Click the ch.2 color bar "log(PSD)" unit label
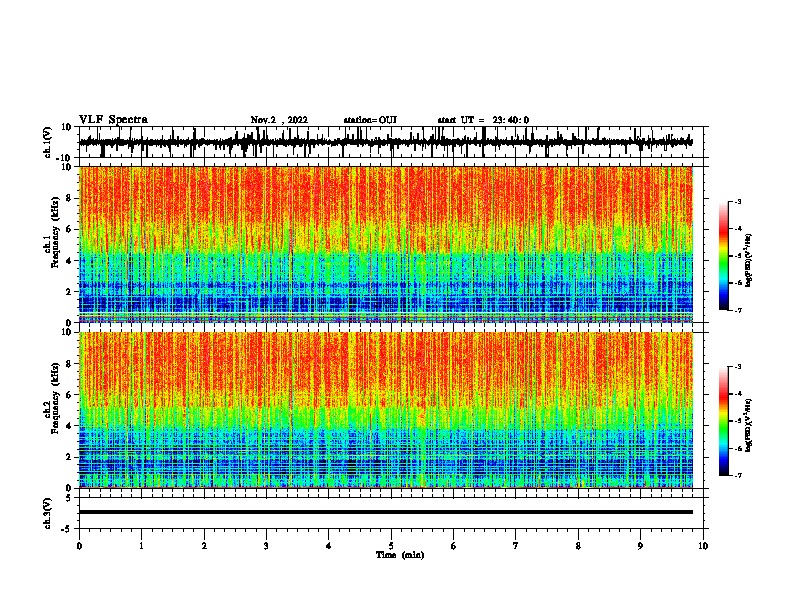 [748, 426]
